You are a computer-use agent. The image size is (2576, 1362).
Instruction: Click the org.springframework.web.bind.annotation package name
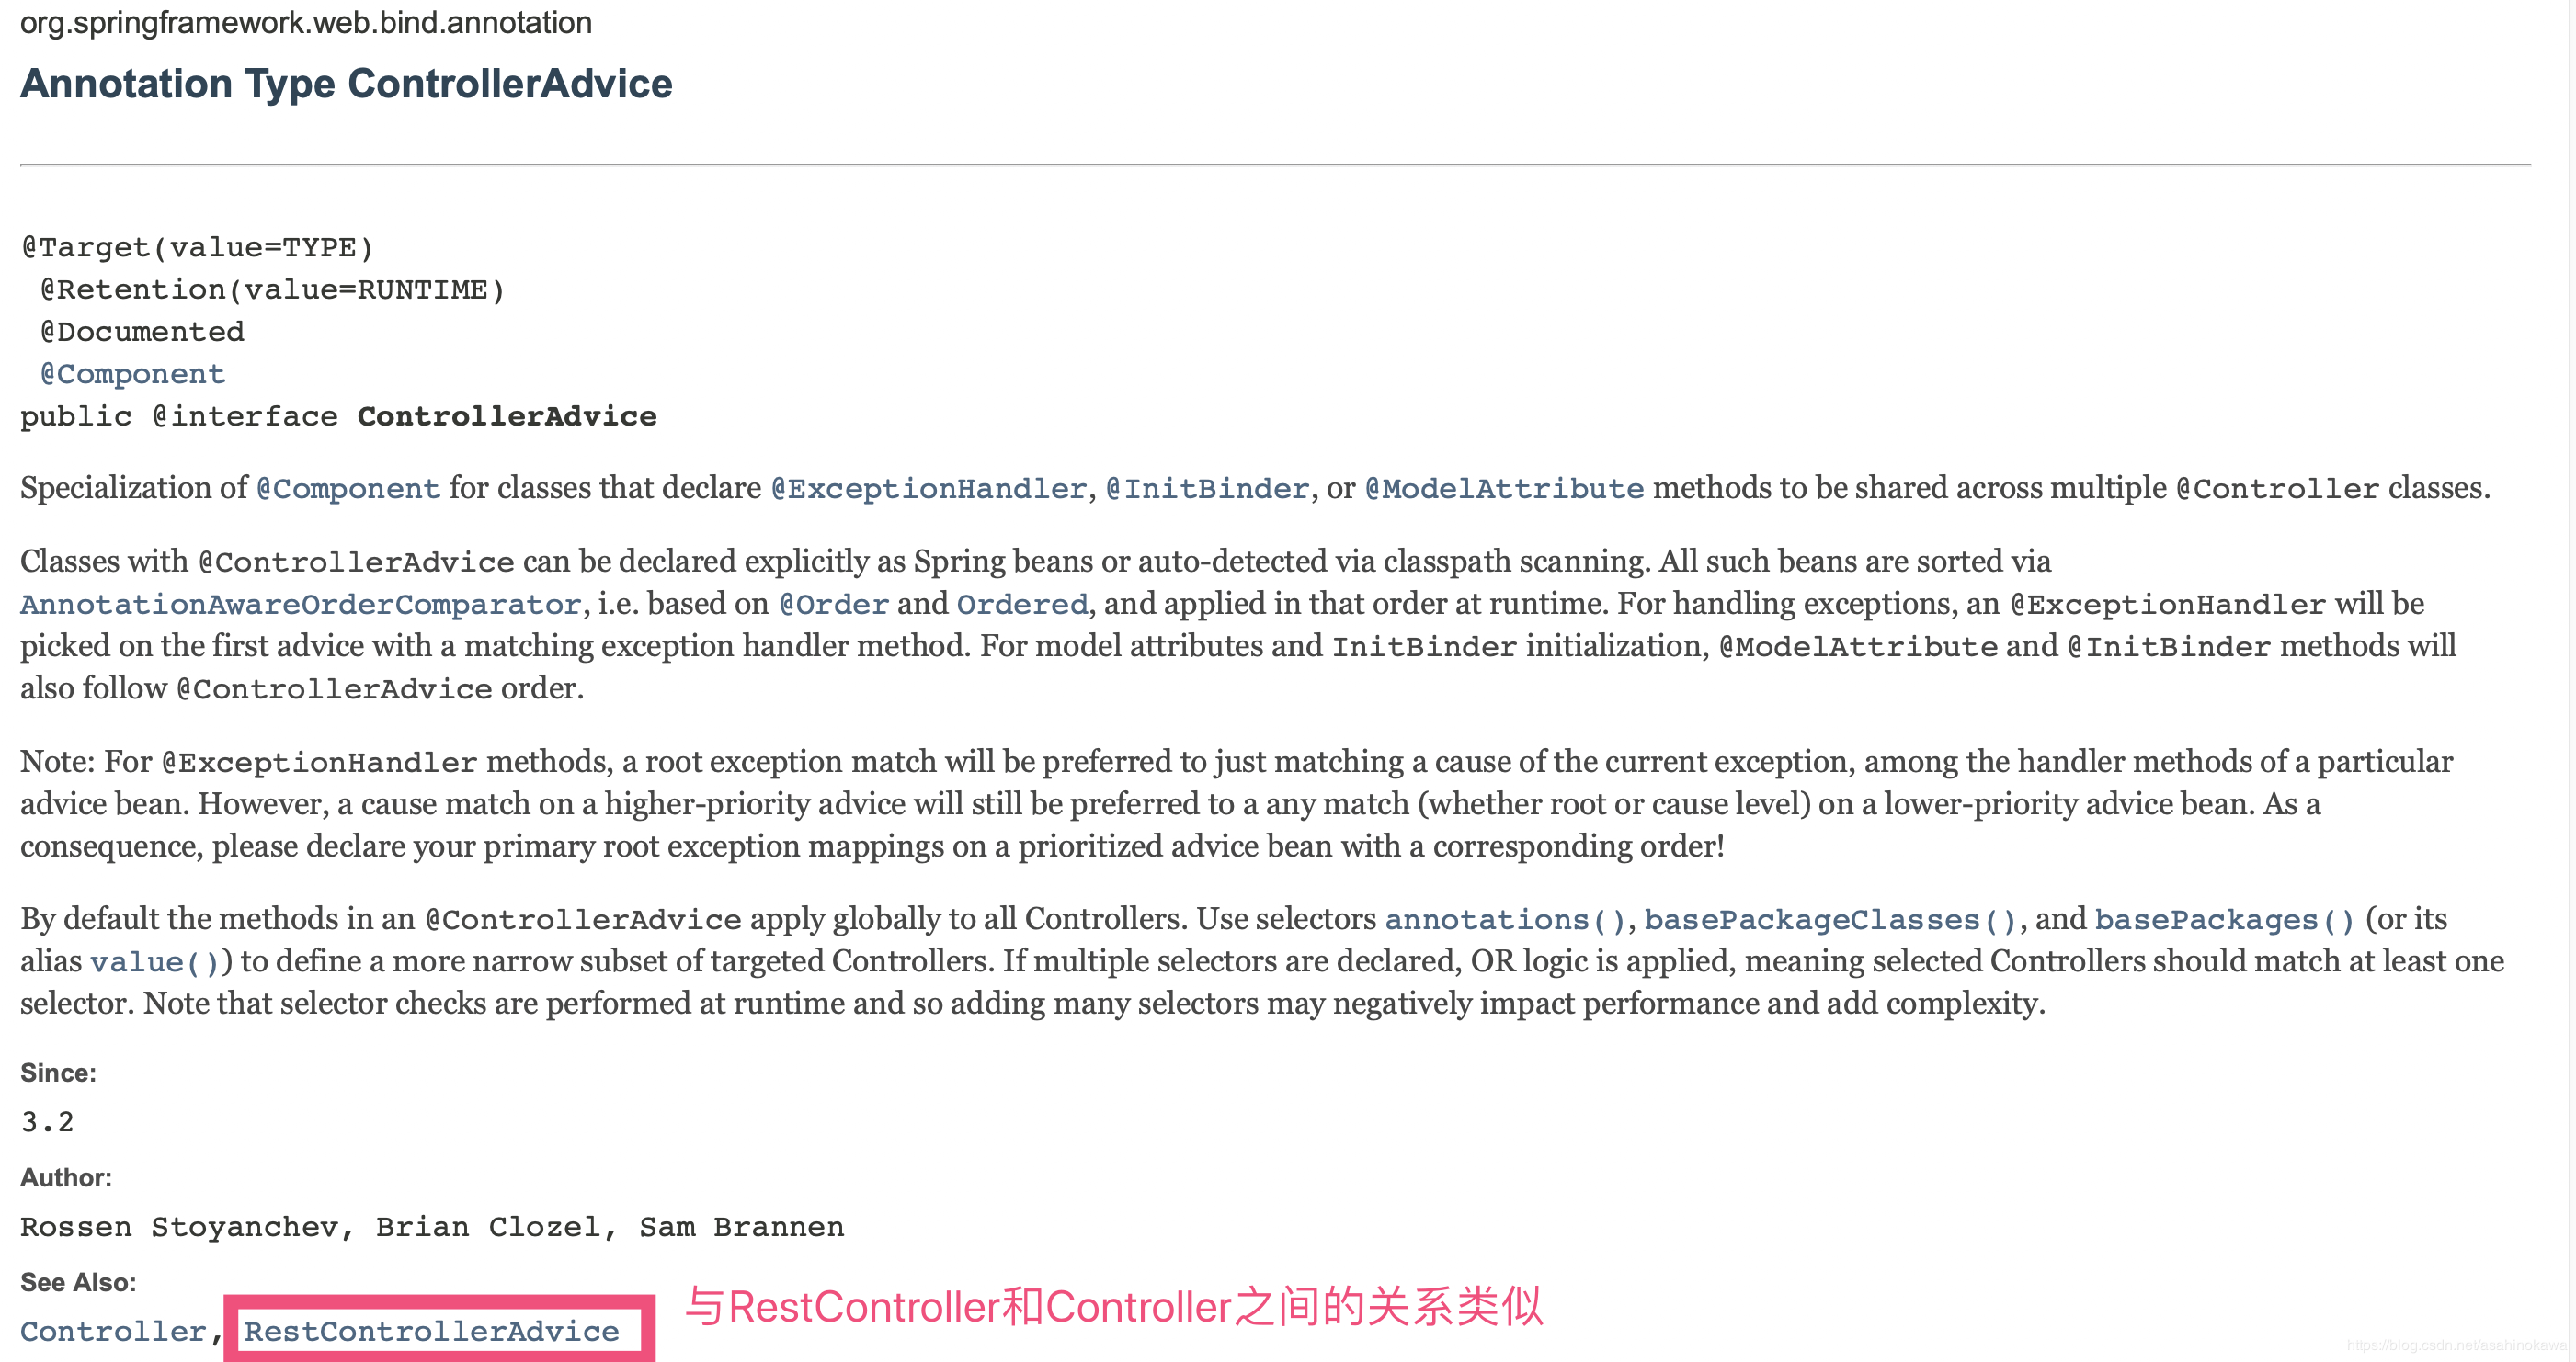point(306,22)
